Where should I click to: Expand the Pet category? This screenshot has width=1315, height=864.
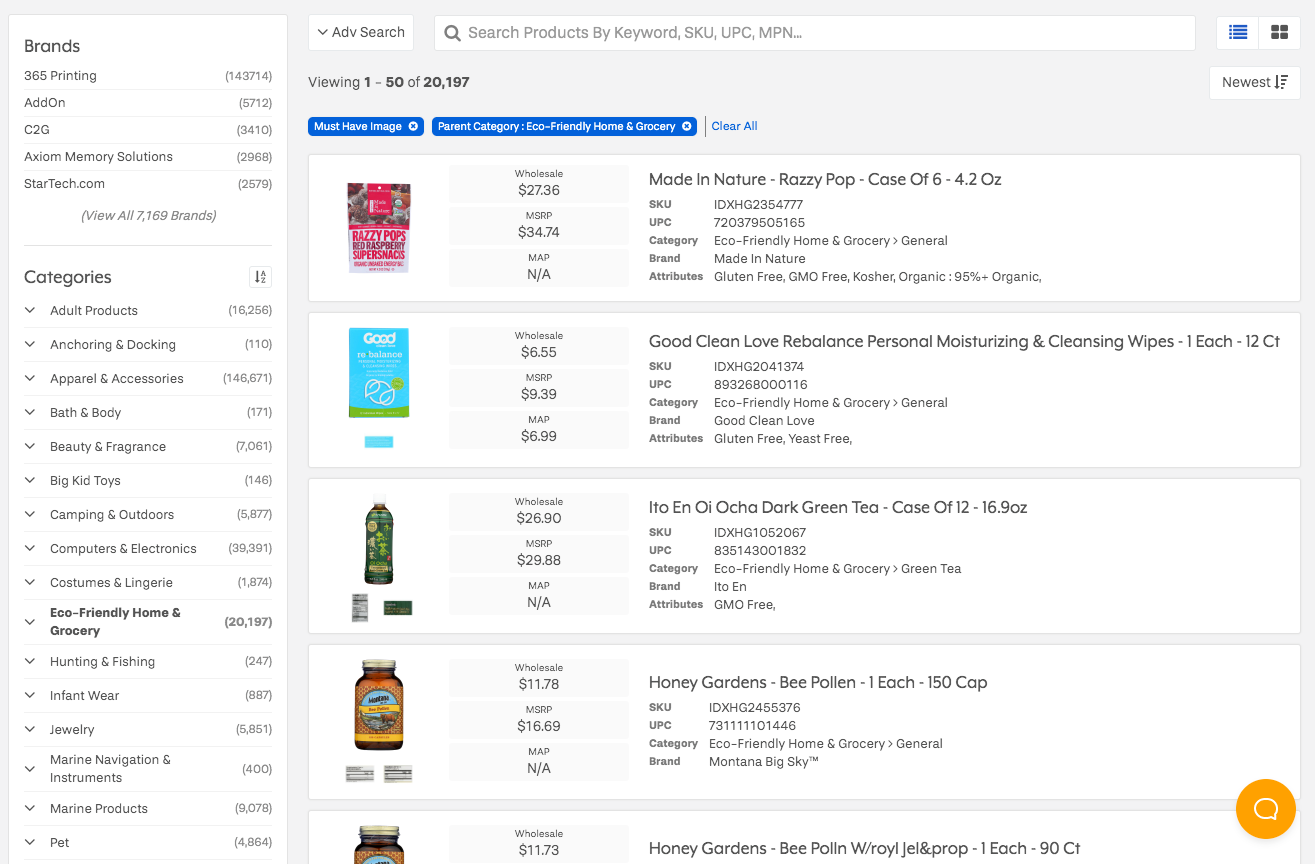pos(29,842)
